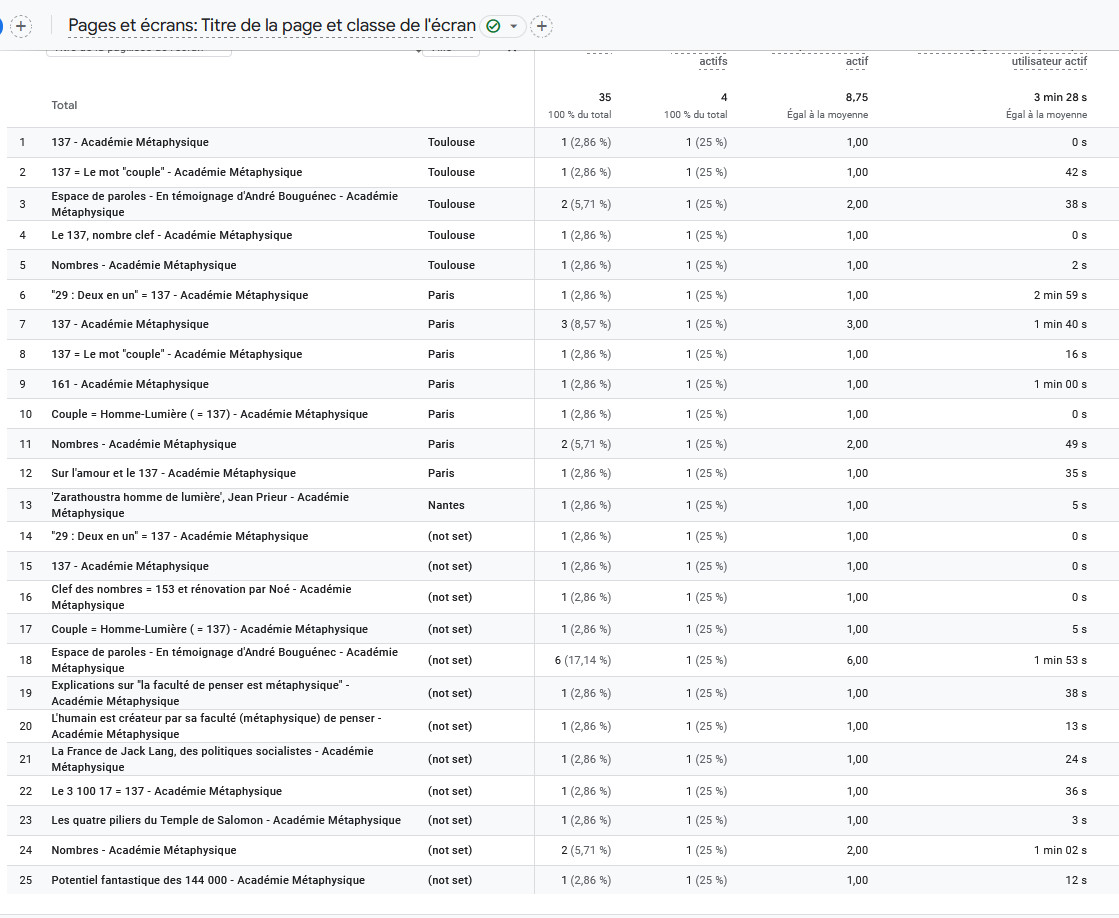Click engagement time '49 s' in row 11
This screenshot has height=918, width=1119.
tap(1076, 444)
